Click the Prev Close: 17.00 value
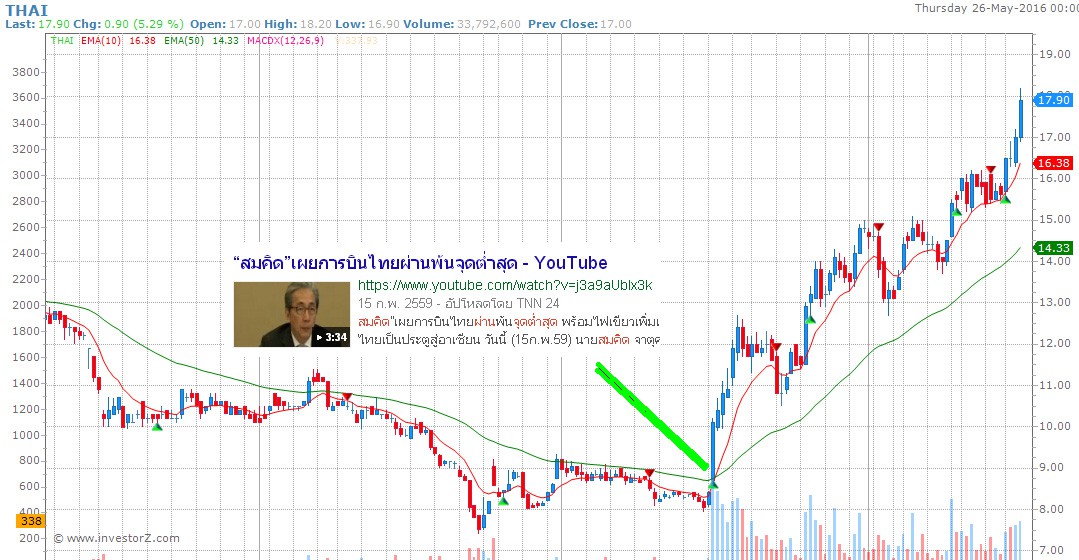This screenshot has width=1079, height=560. pyautogui.click(x=579, y=24)
